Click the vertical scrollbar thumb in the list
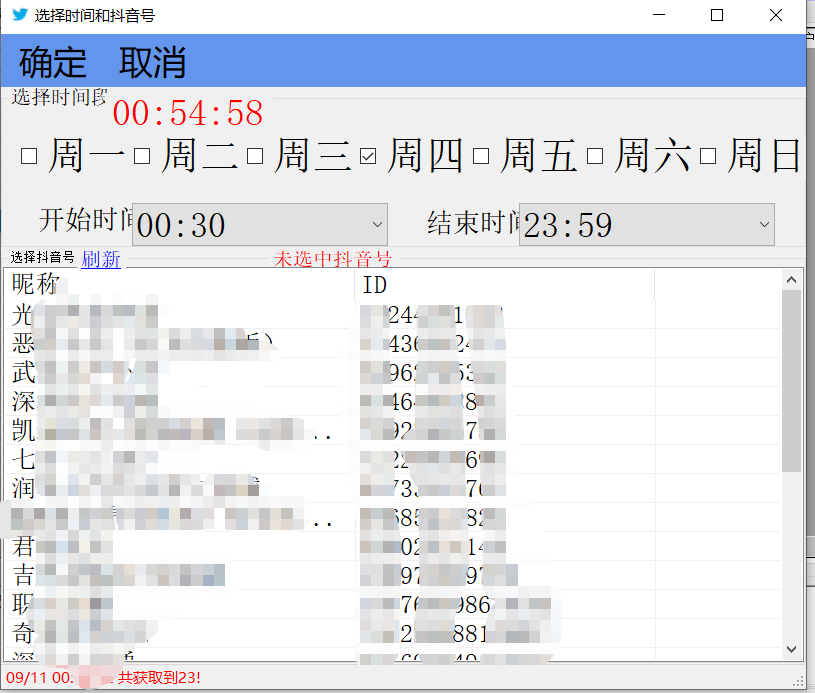Viewport: 815px width, 693px height. pos(791,380)
